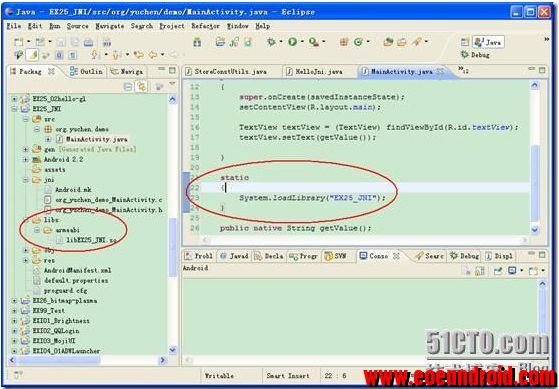Open the Window menu
Image resolution: width=559 pixels, height=389 pixels.
click(237, 26)
